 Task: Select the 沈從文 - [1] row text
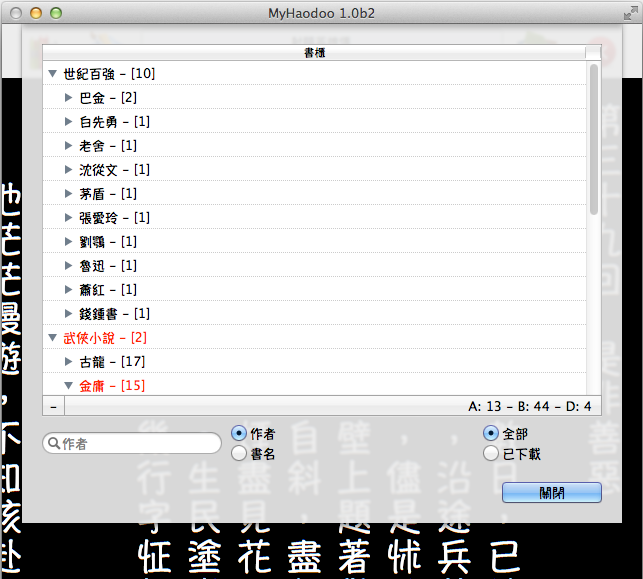(114, 170)
